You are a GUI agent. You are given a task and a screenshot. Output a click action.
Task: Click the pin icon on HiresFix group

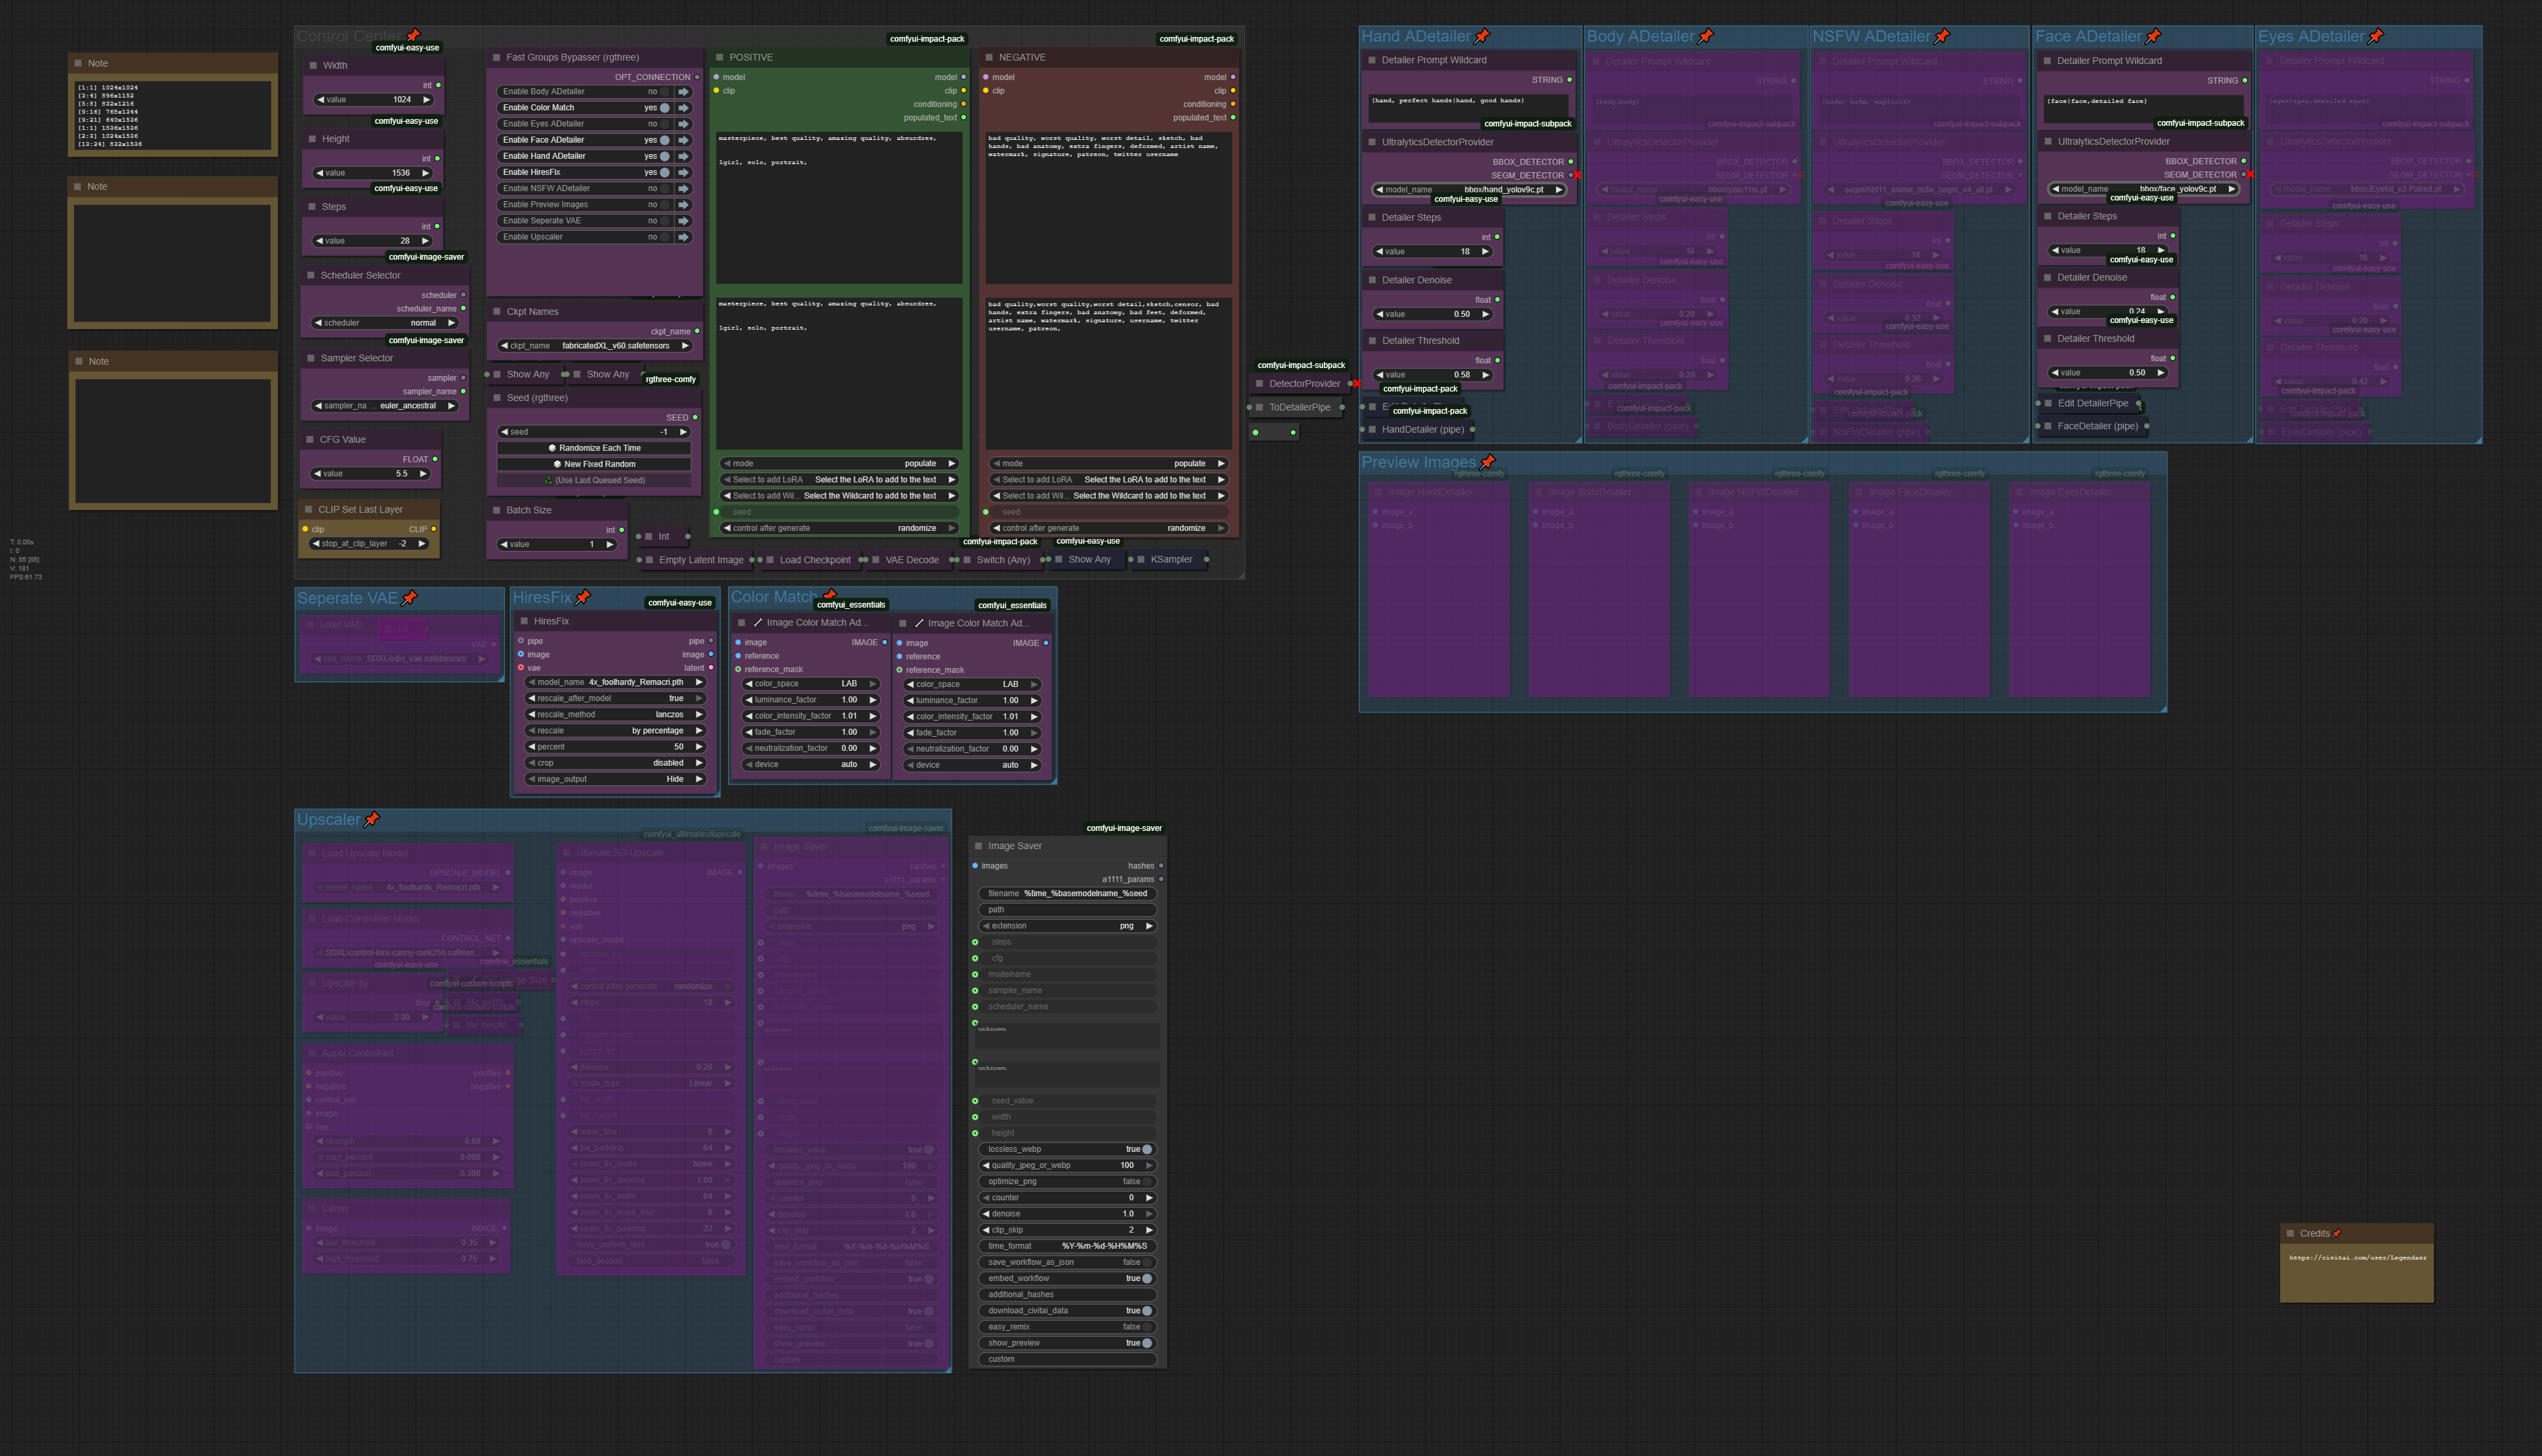click(583, 597)
